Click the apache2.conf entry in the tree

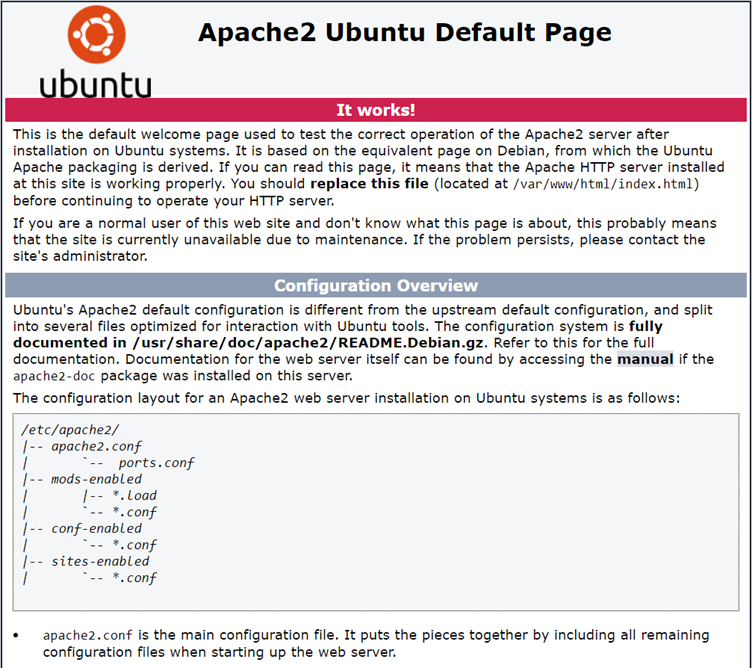click(96, 446)
